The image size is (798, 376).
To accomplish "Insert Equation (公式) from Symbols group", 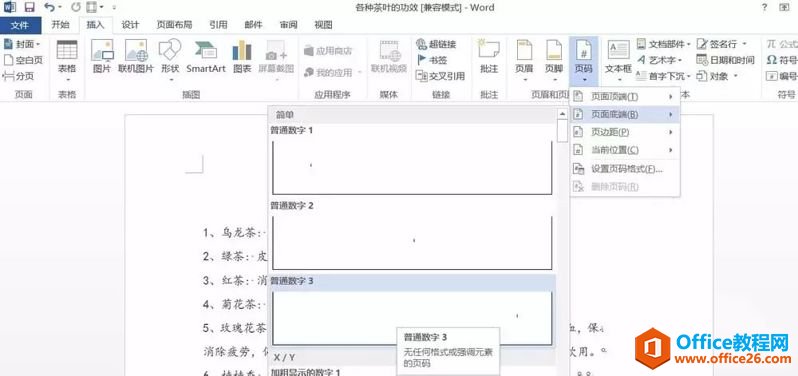I will pyautogui.click(x=782, y=44).
